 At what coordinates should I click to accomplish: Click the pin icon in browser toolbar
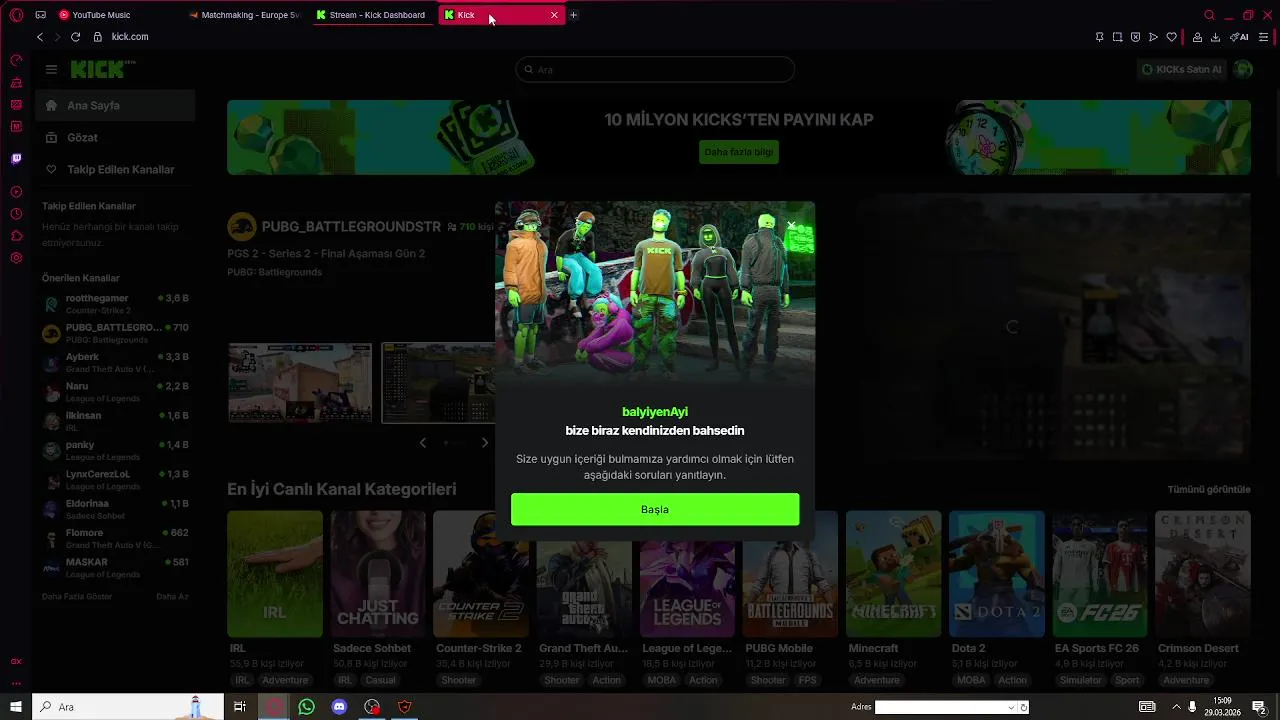(1099, 37)
